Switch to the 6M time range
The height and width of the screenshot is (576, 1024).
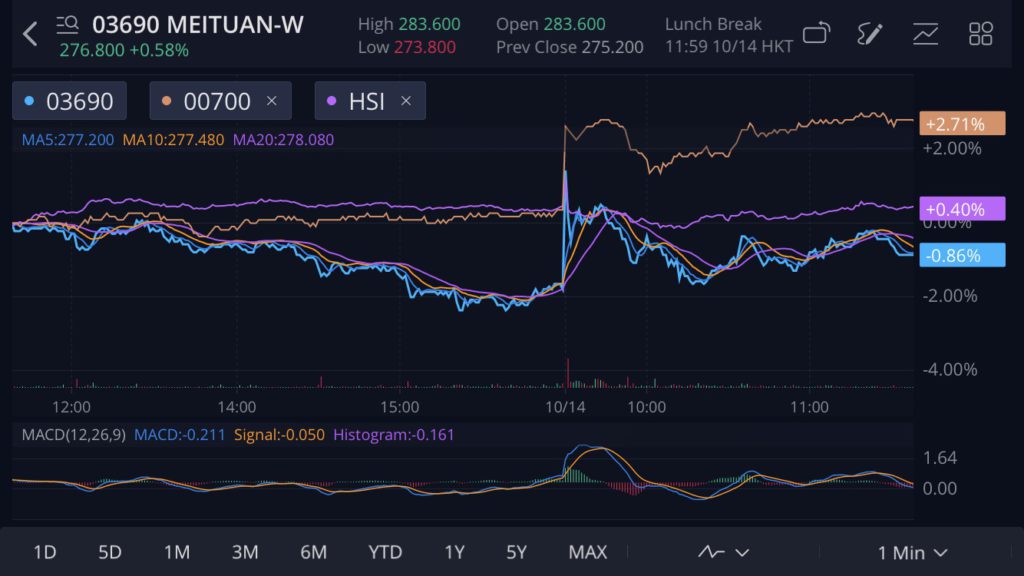point(313,552)
